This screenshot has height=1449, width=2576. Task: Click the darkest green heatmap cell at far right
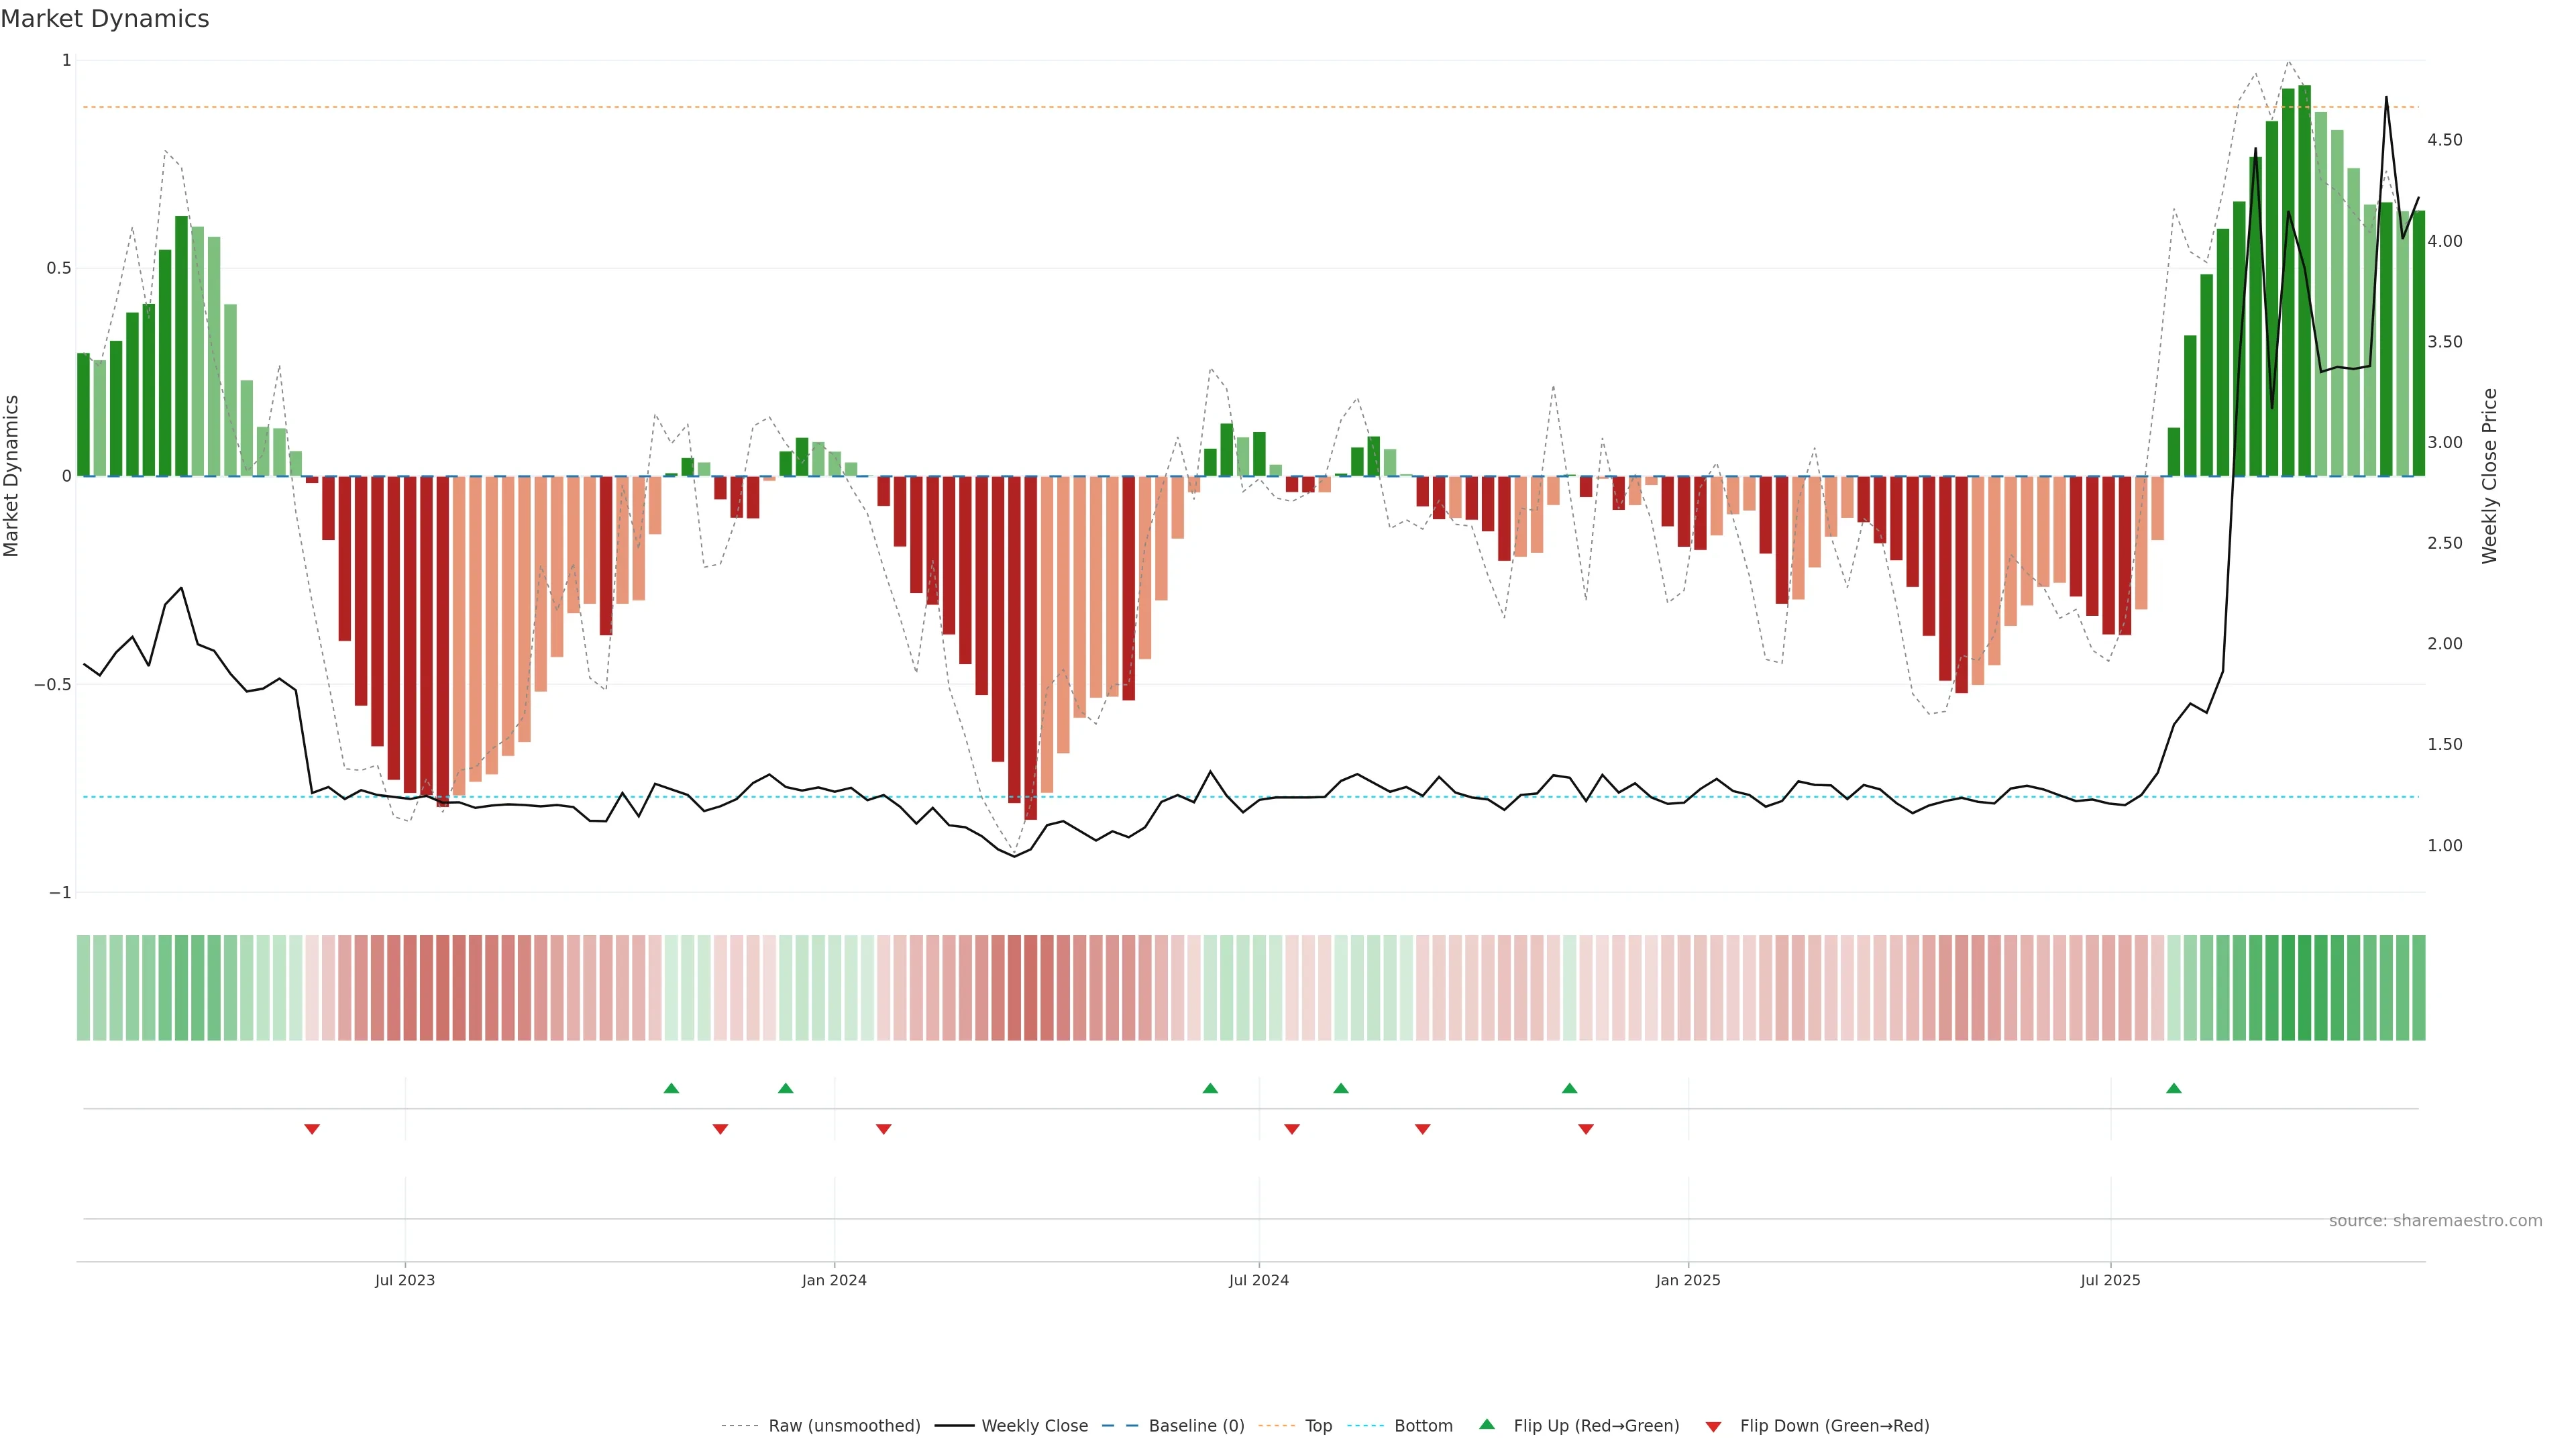click(x=2305, y=988)
